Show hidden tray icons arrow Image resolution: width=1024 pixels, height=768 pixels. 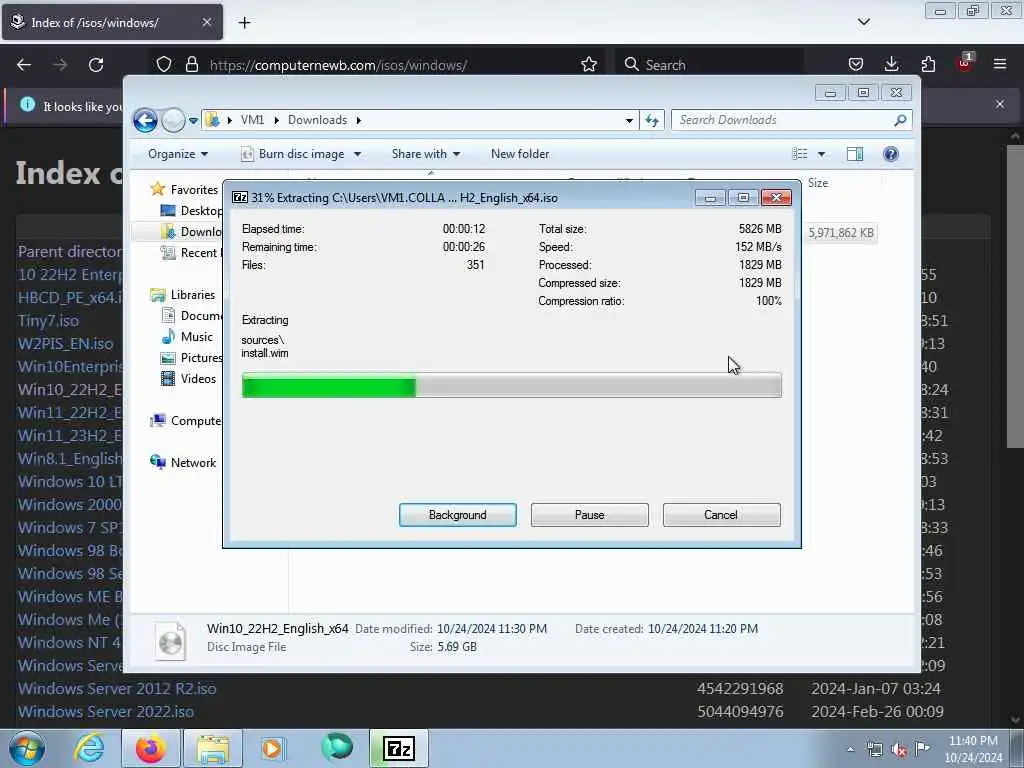click(850, 749)
